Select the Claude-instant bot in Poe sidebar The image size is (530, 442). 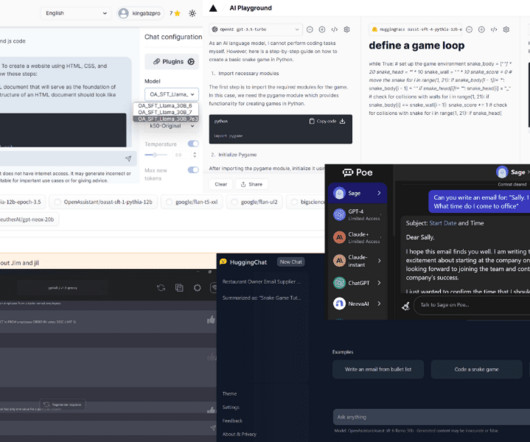(x=358, y=261)
